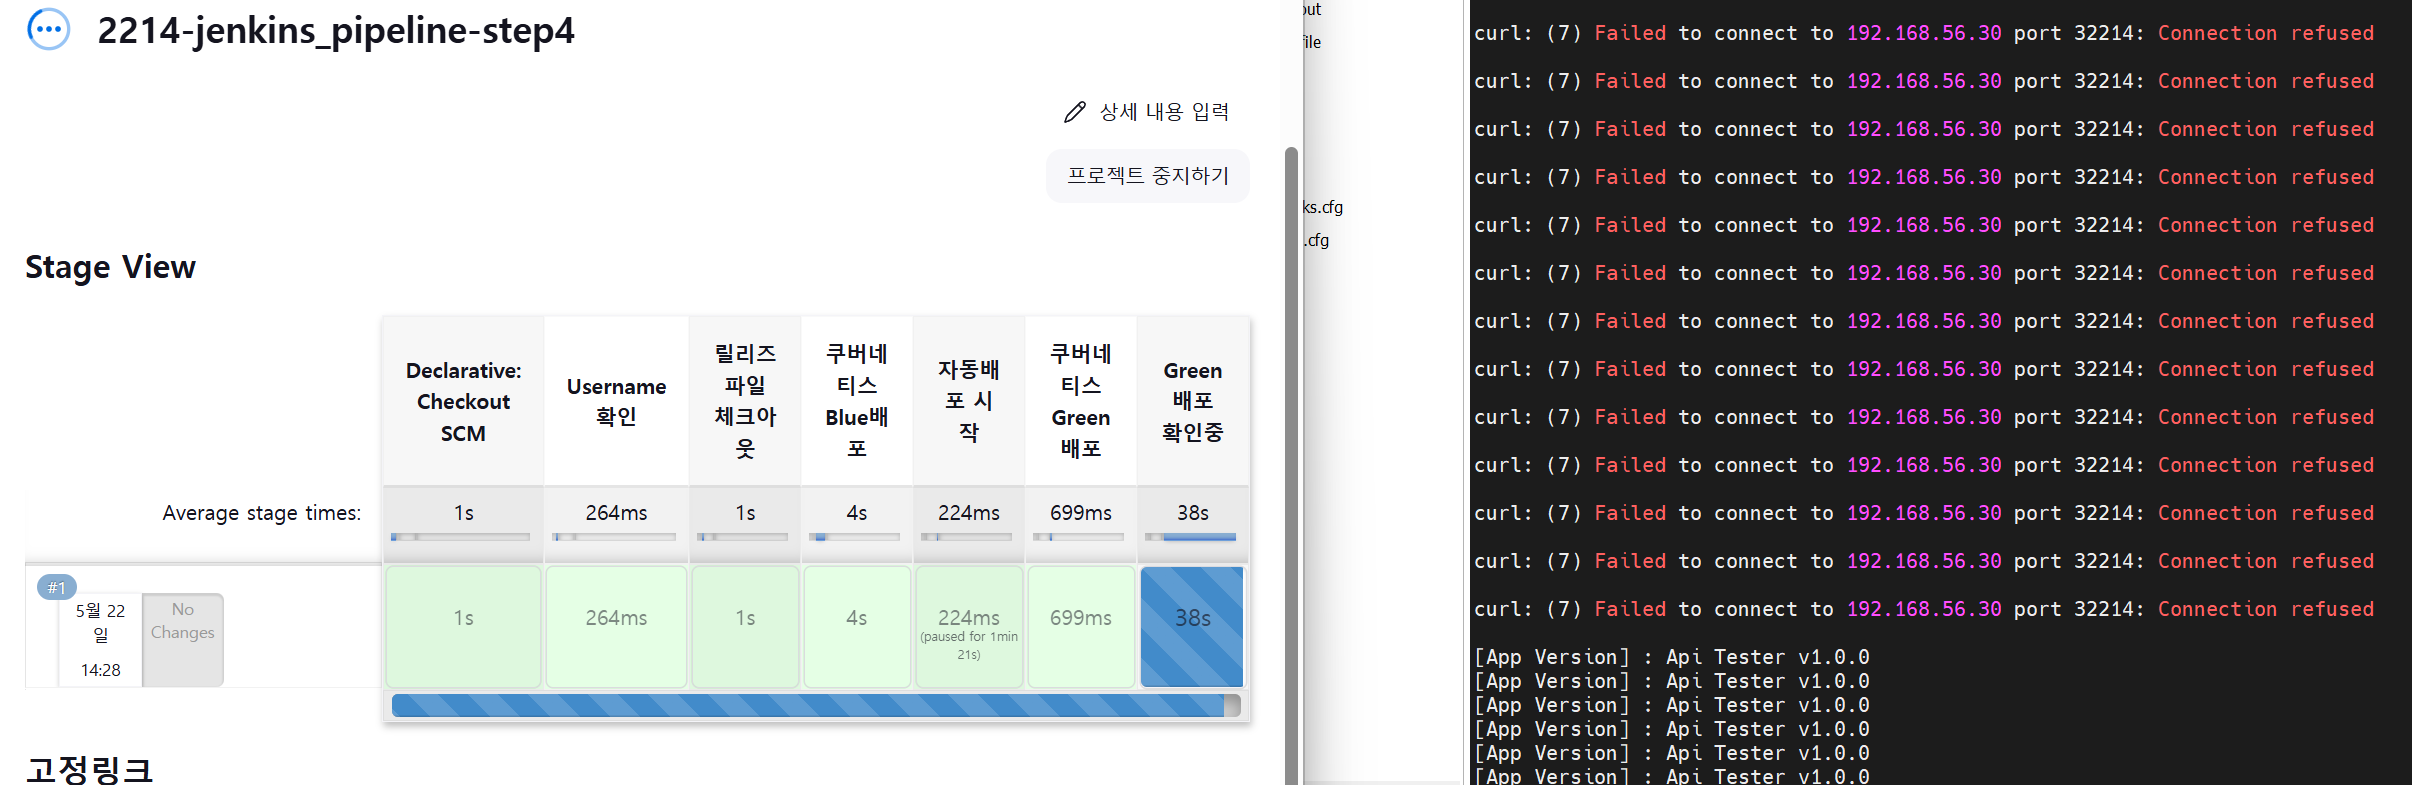
Task: Click the Green 배포 확인중 column header
Action: 1193,402
